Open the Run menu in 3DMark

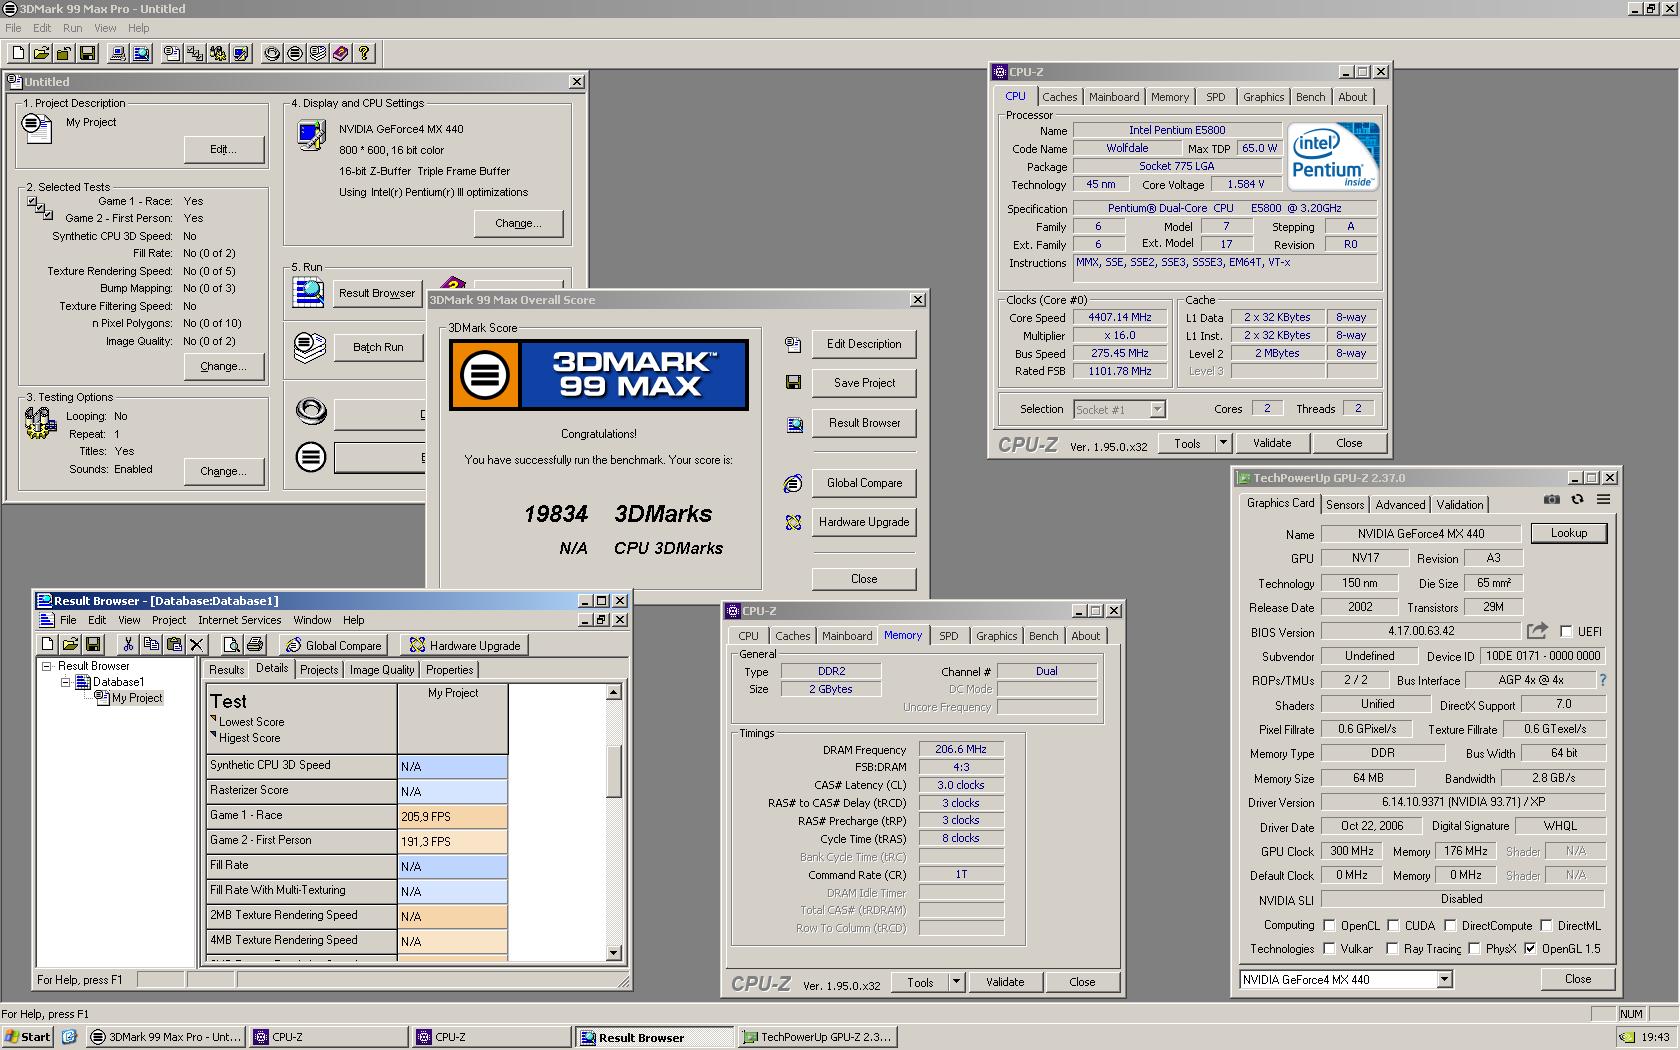click(73, 28)
